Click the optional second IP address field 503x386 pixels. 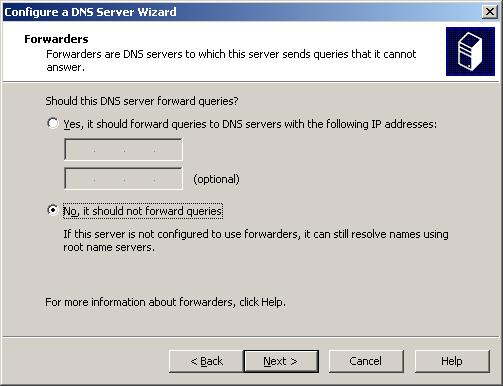click(x=123, y=179)
